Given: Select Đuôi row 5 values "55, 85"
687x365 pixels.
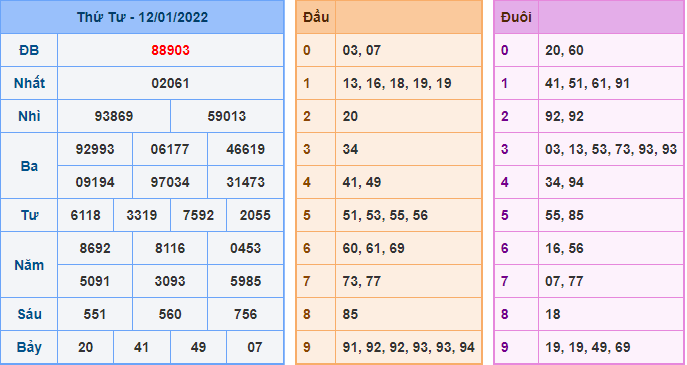Looking at the screenshot, I should click(564, 215).
